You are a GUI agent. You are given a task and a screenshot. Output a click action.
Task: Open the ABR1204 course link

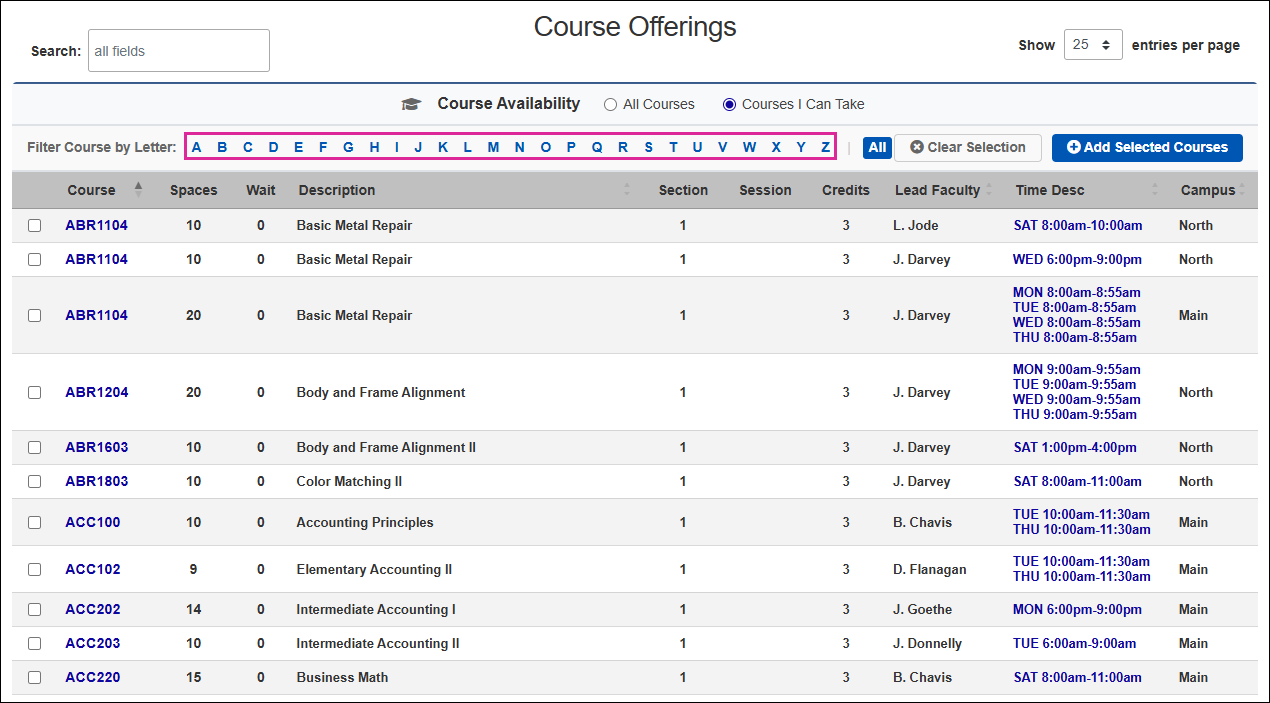pos(97,392)
